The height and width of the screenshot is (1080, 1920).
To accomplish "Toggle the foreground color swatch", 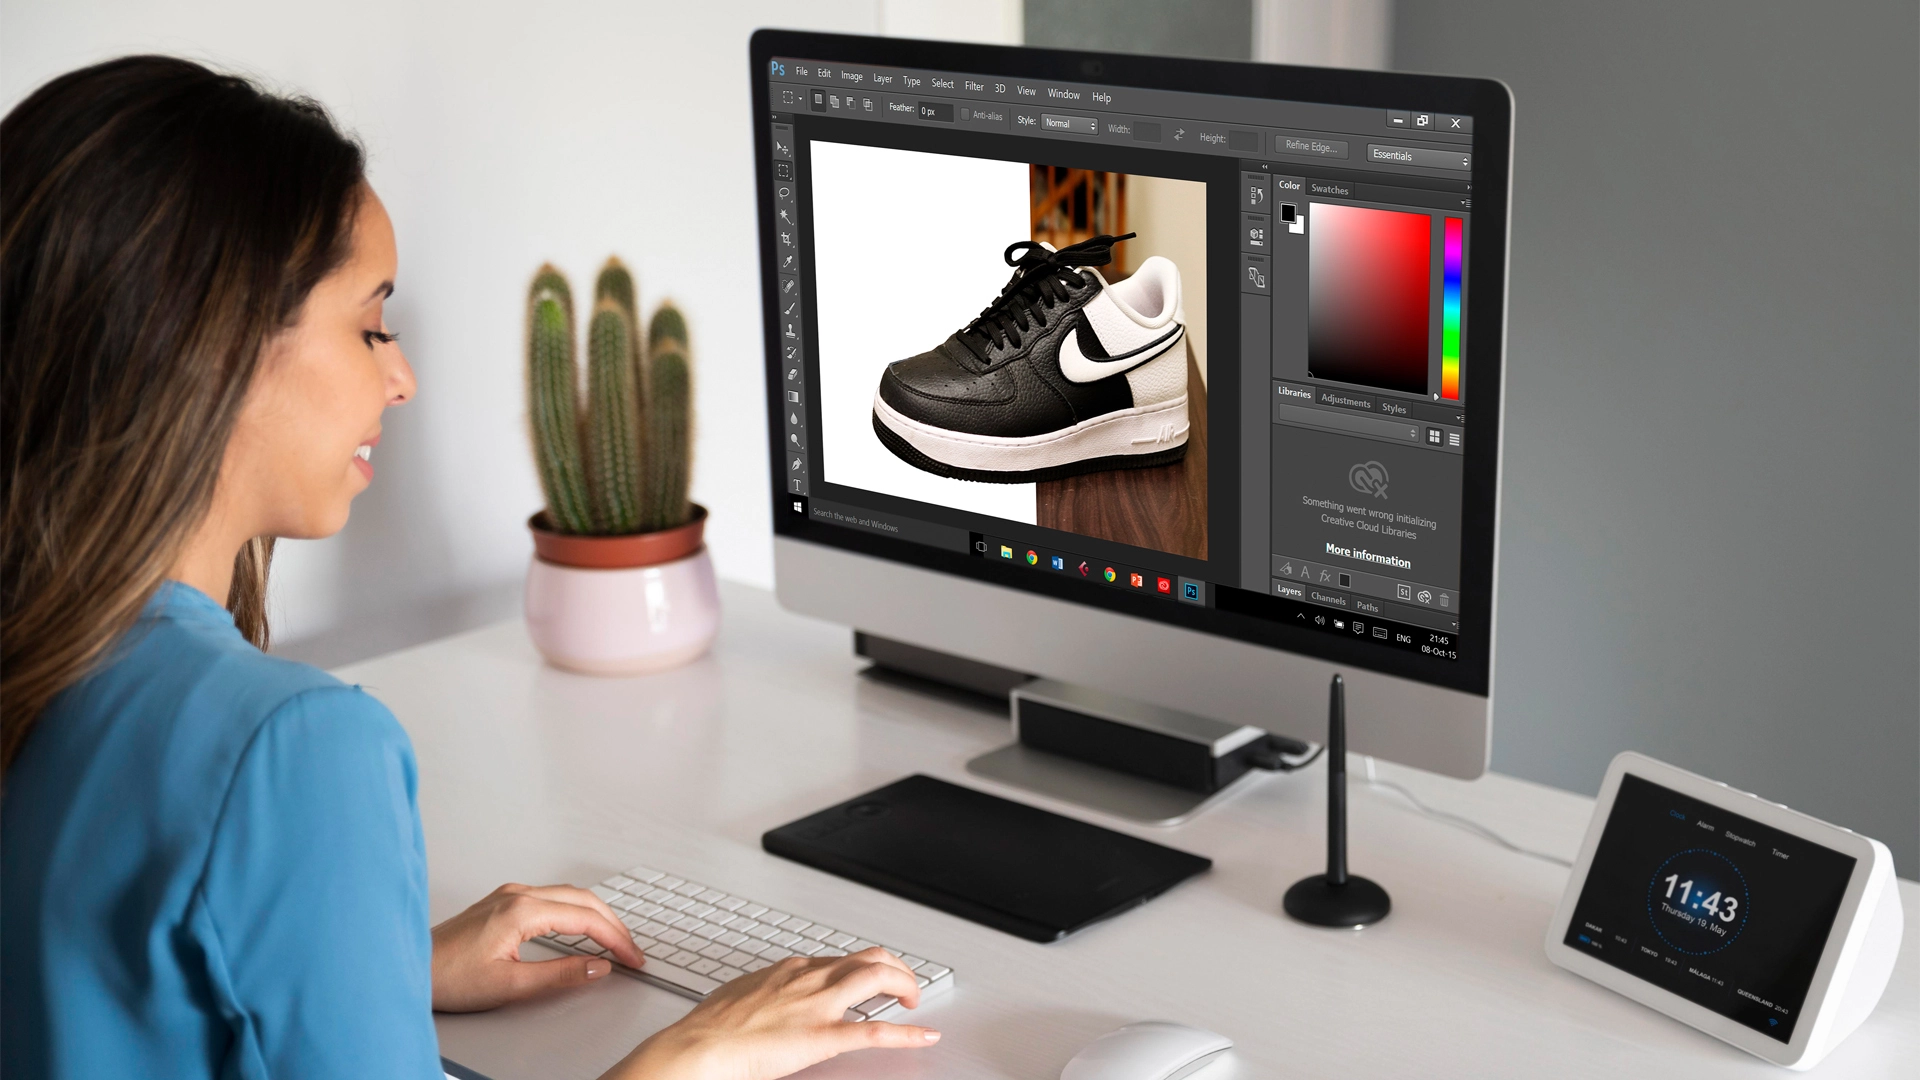I will 1292,214.
